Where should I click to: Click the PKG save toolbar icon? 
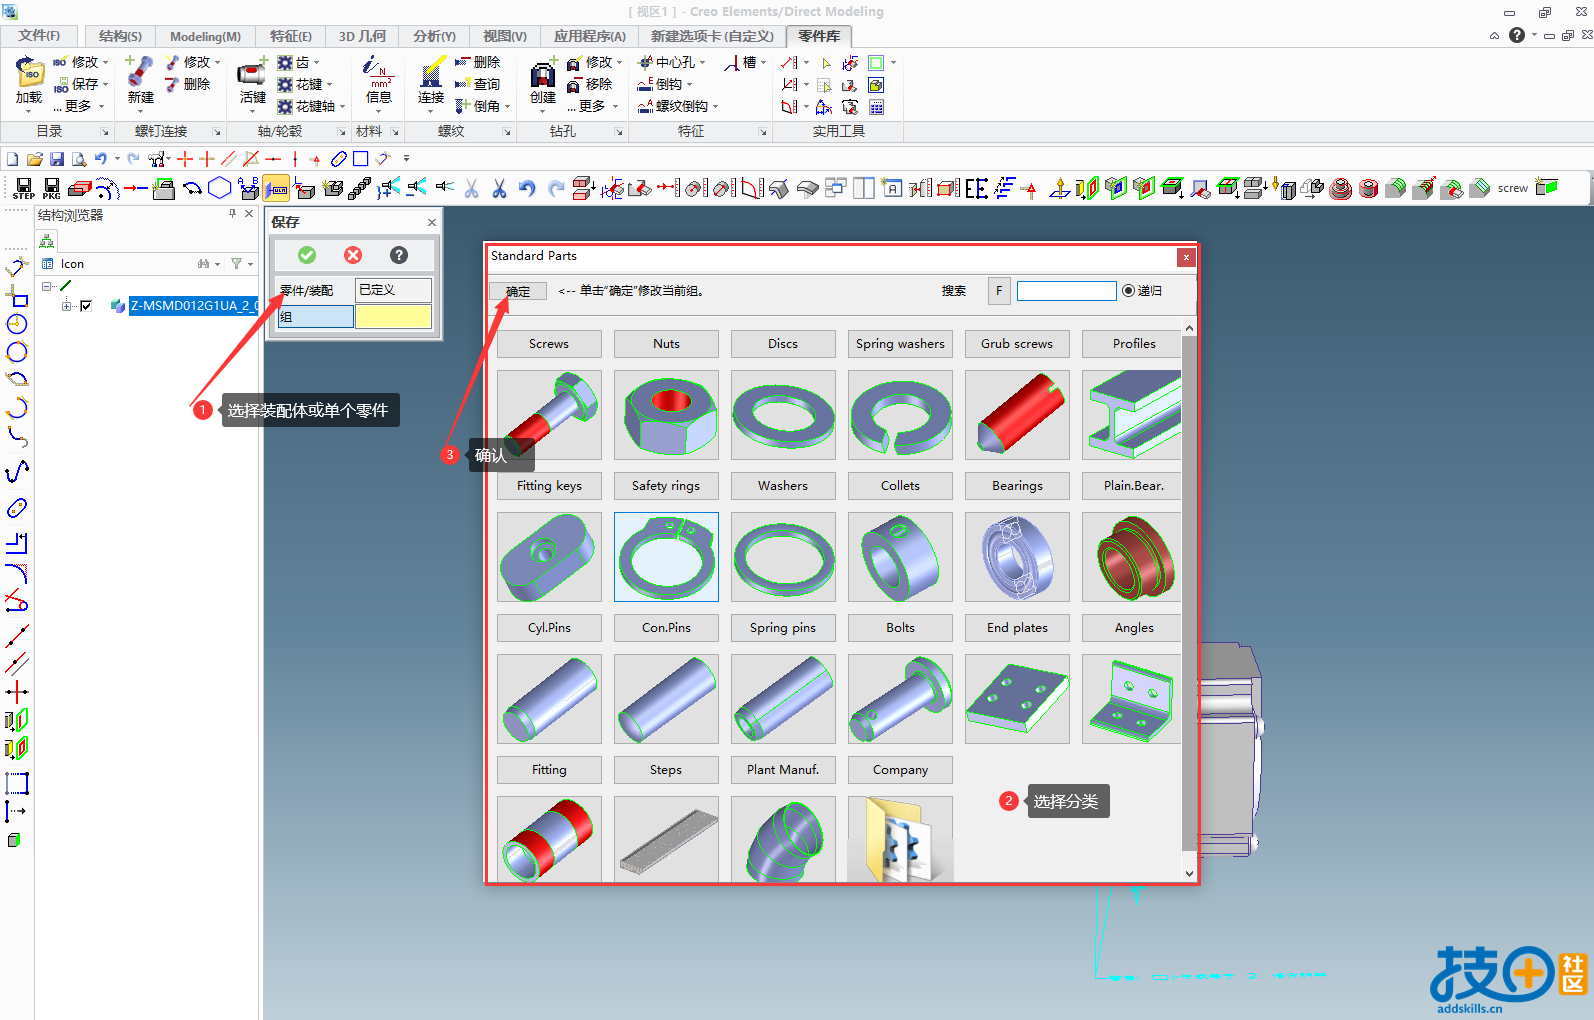pos(52,188)
